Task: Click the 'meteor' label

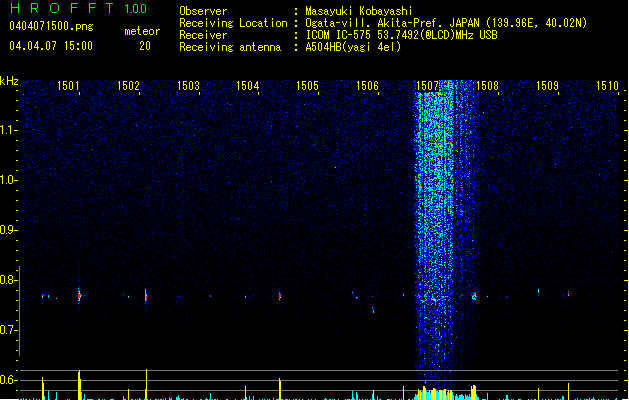Action: 142,31
